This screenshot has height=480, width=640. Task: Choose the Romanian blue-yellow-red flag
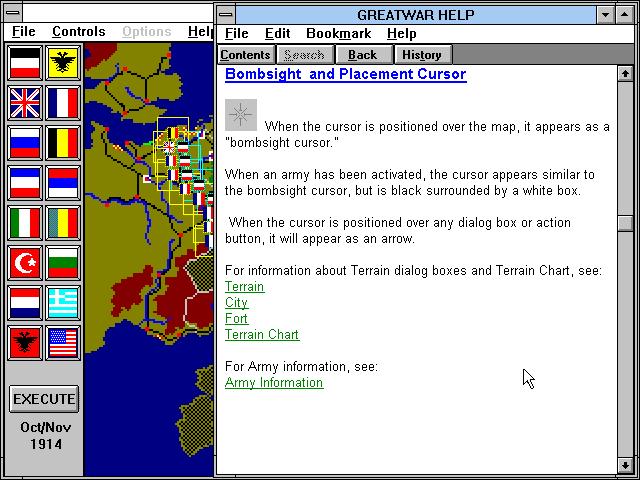[63, 223]
